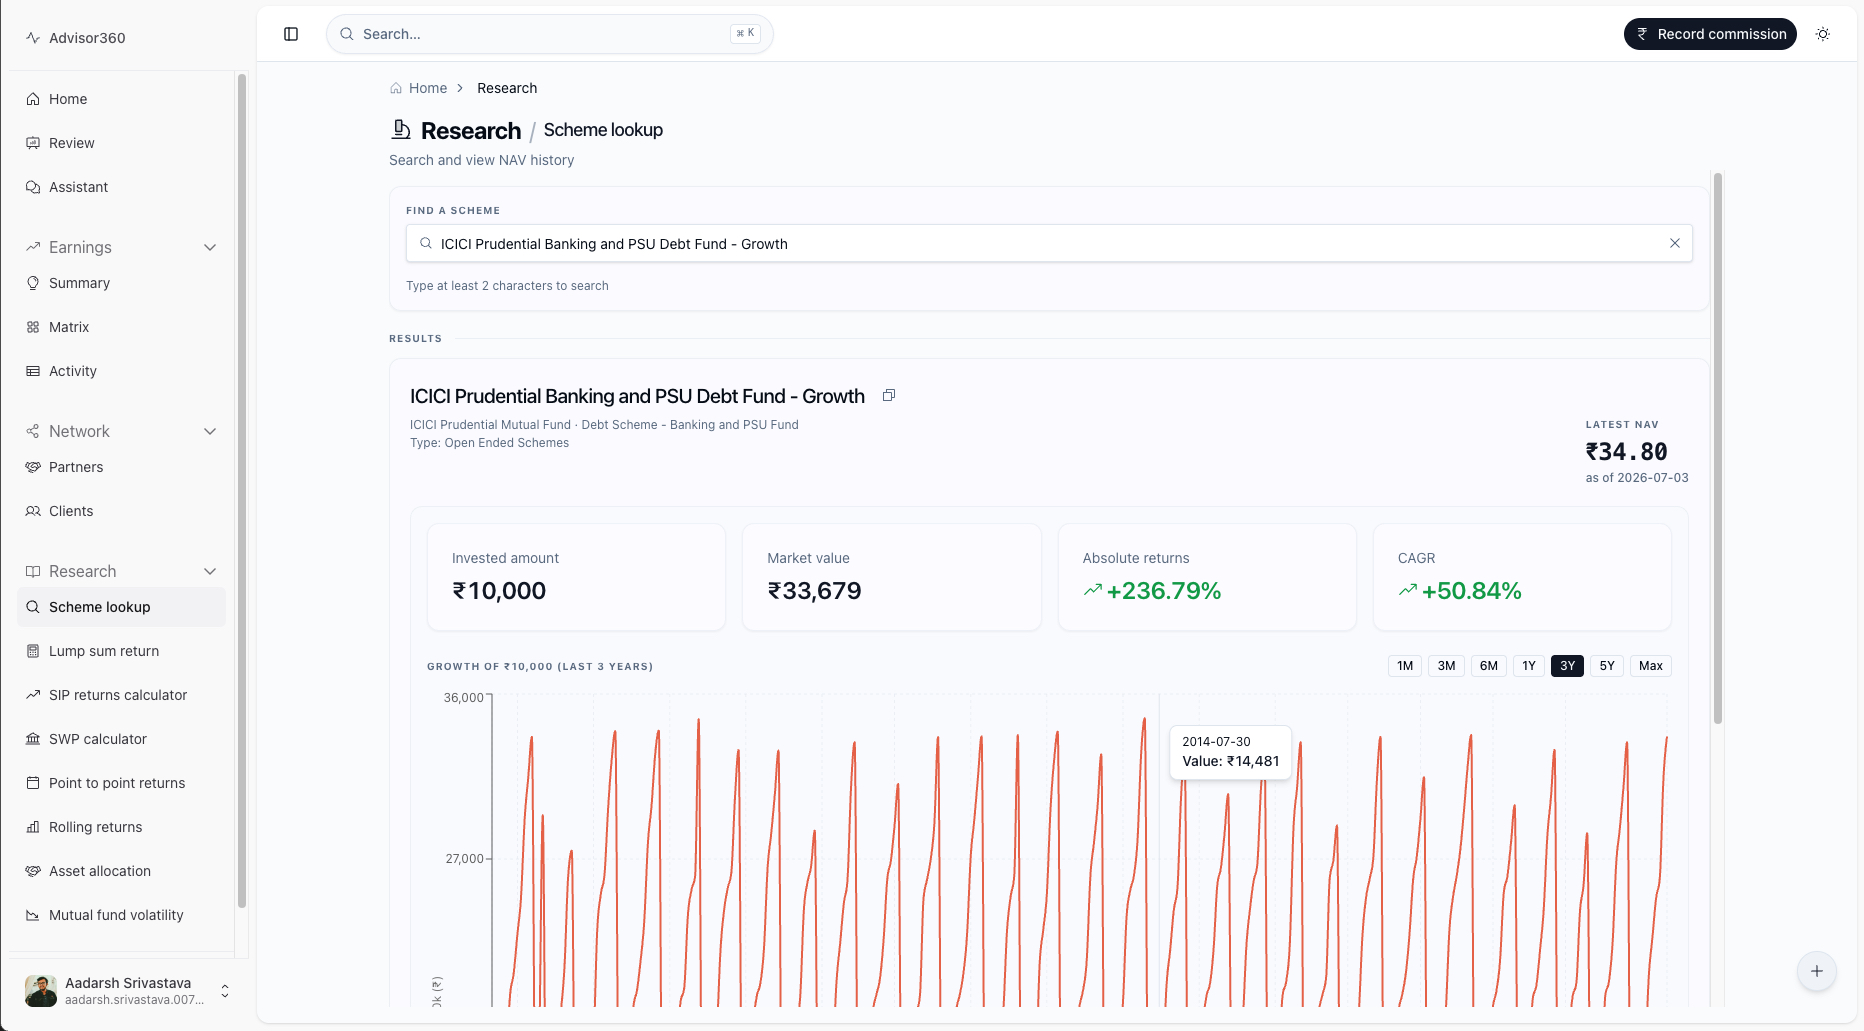
Task: Click the Research breadcrumb
Action: click(507, 88)
